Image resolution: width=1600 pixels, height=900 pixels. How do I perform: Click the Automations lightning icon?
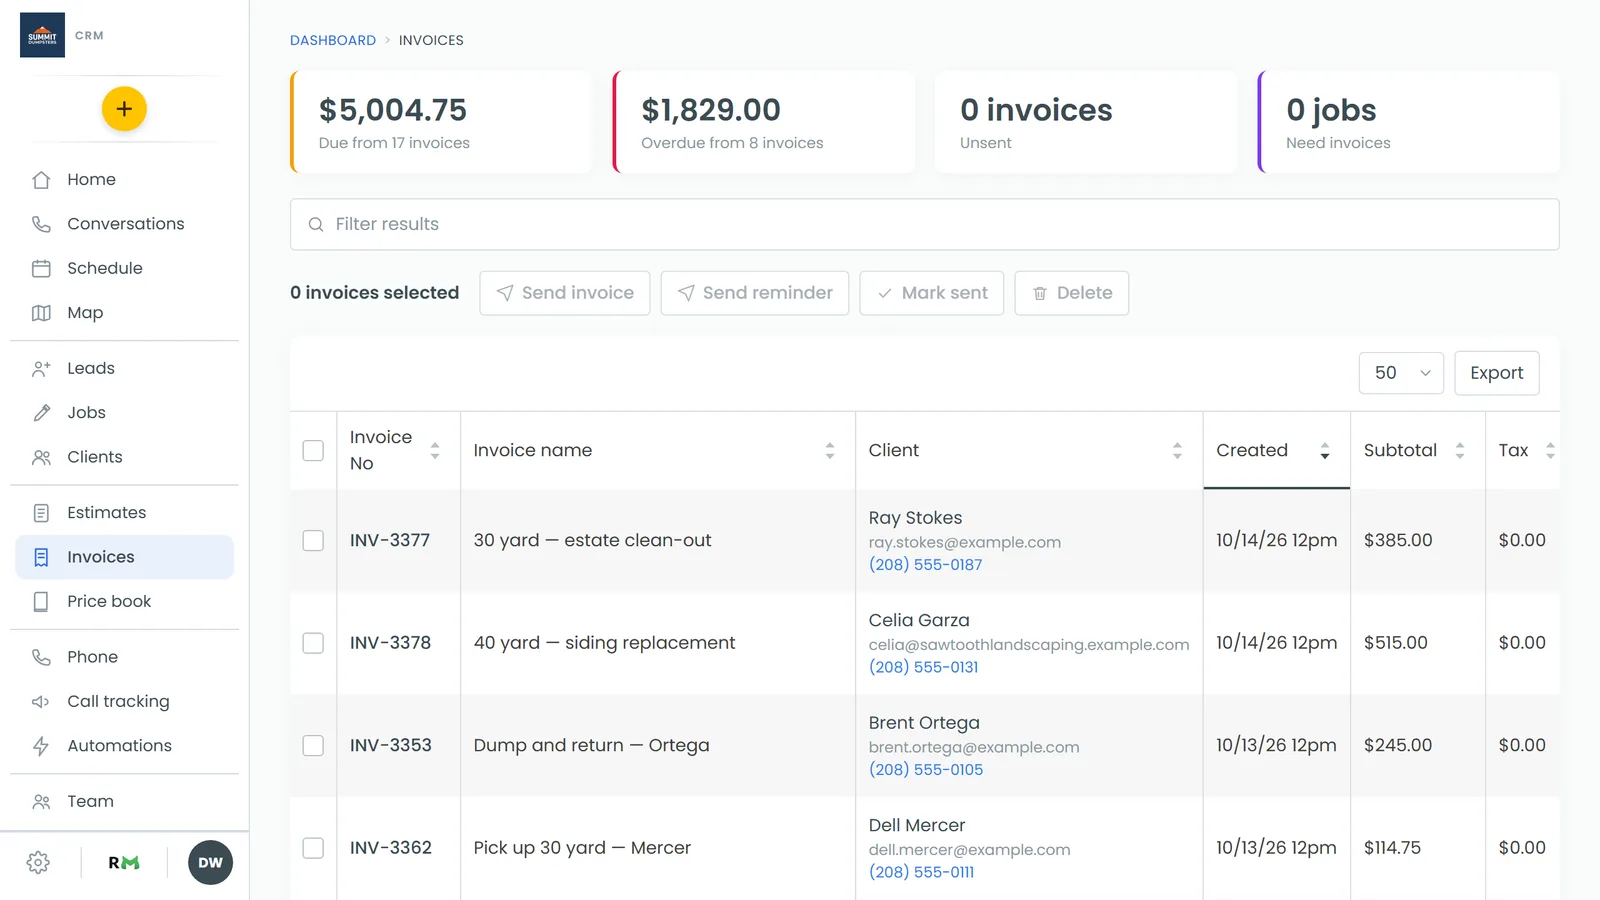pos(41,746)
